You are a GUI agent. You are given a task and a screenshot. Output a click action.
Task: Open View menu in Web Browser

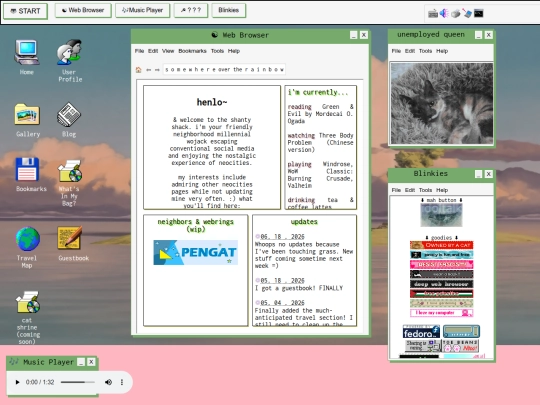coord(168,51)
